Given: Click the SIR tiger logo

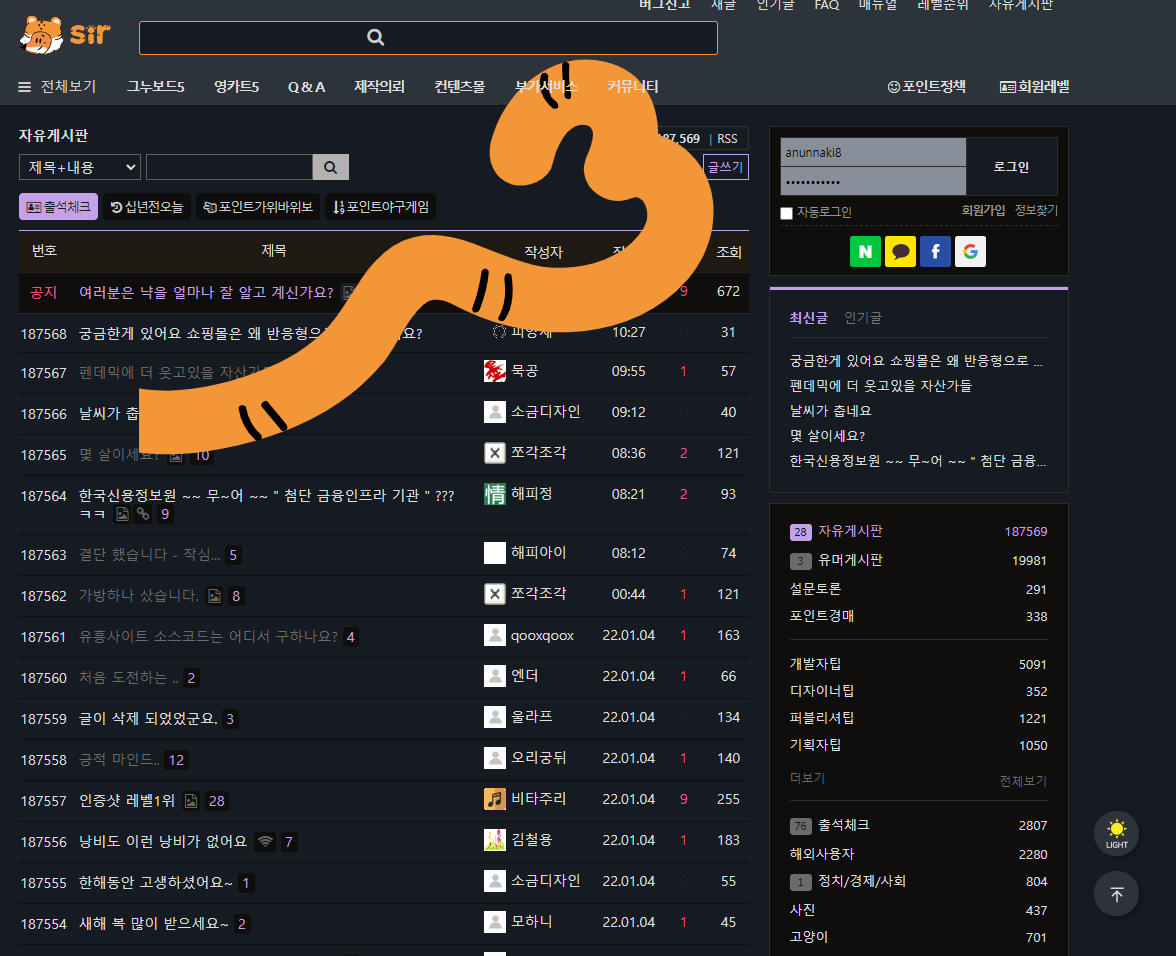Looking at the screenshot, I should [x=65, y=36].
